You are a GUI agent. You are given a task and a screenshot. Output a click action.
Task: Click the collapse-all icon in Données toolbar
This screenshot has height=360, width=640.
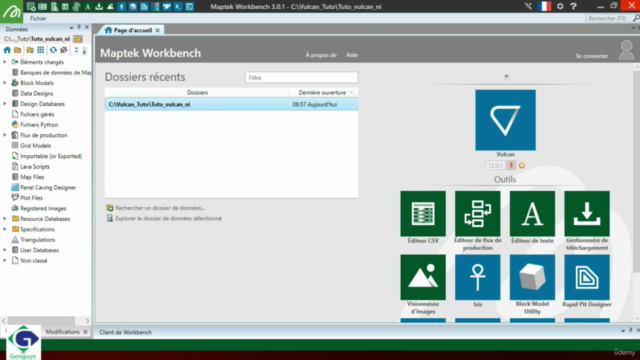pyautogui.click(x=76, y=50)
